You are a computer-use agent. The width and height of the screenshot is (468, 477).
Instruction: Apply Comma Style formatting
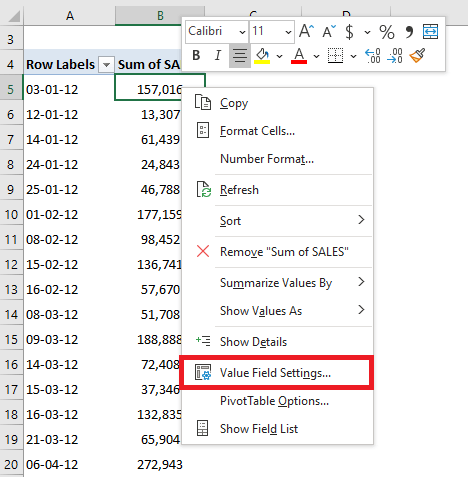coord(409,32)
